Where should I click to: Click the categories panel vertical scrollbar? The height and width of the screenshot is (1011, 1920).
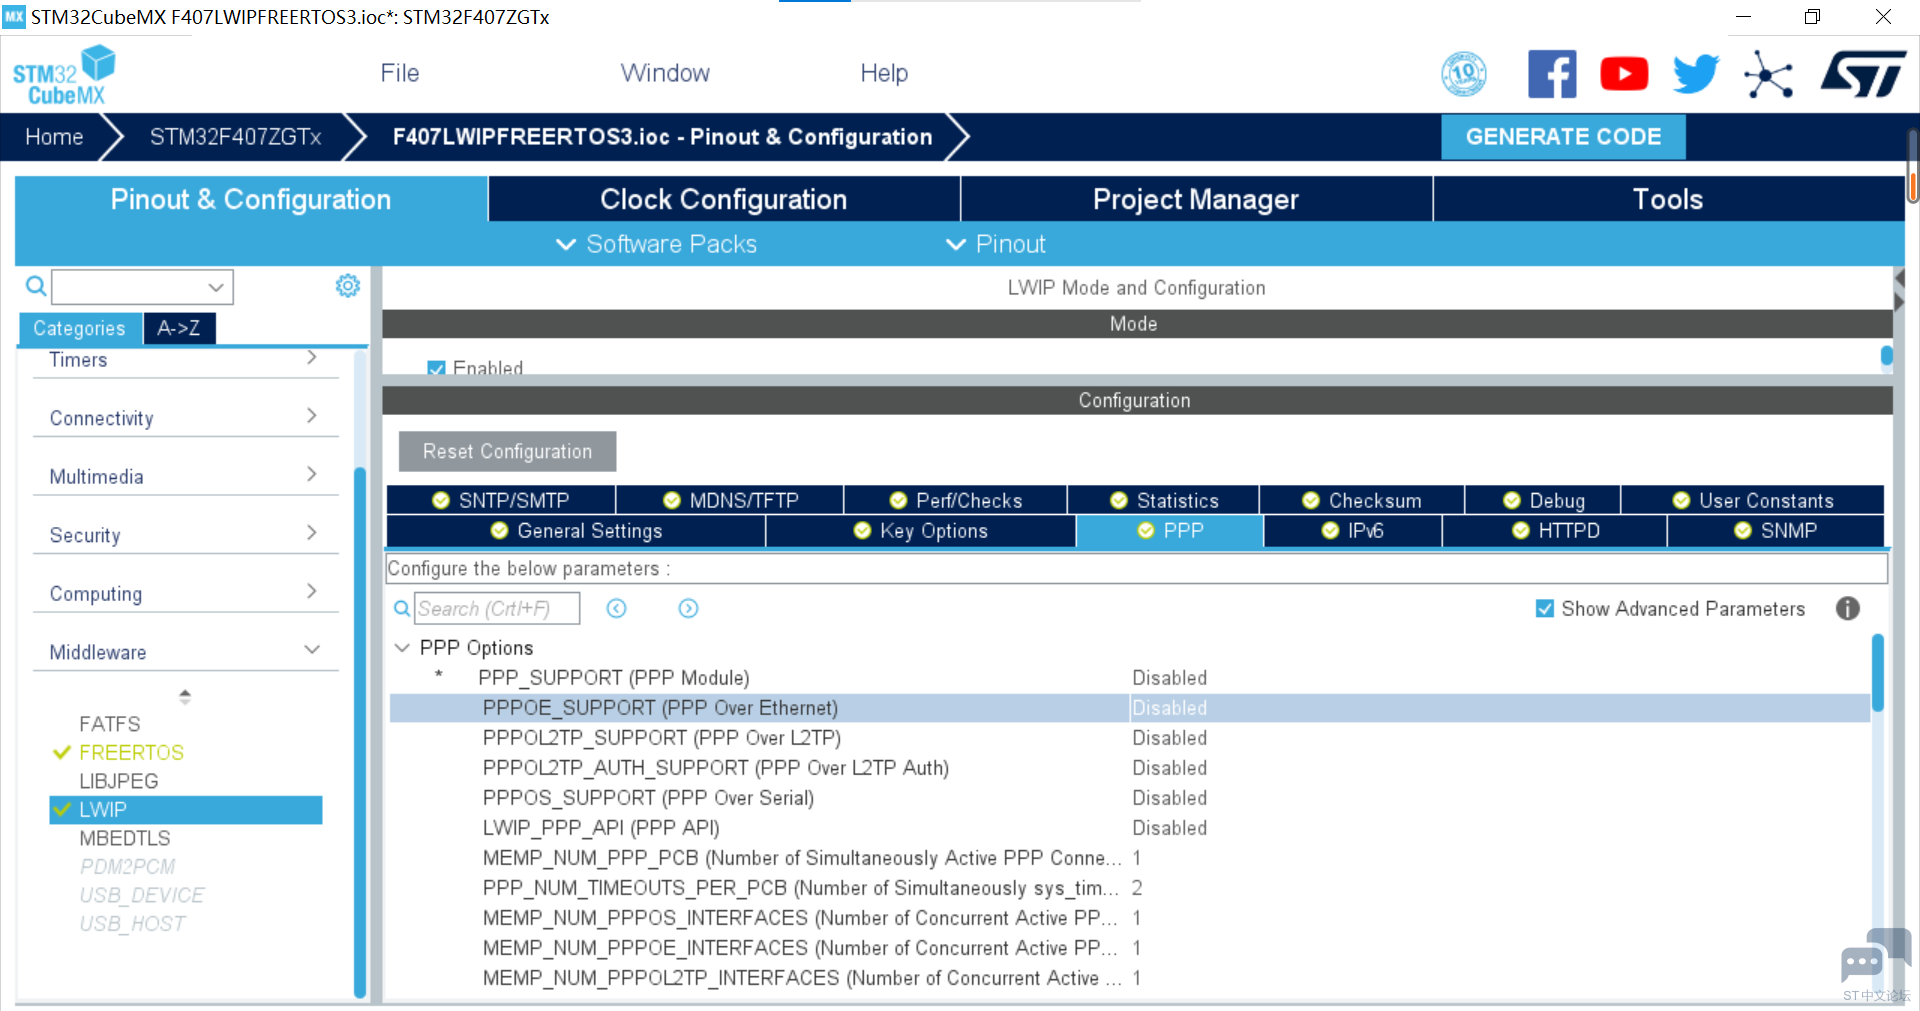coord(360,730)
